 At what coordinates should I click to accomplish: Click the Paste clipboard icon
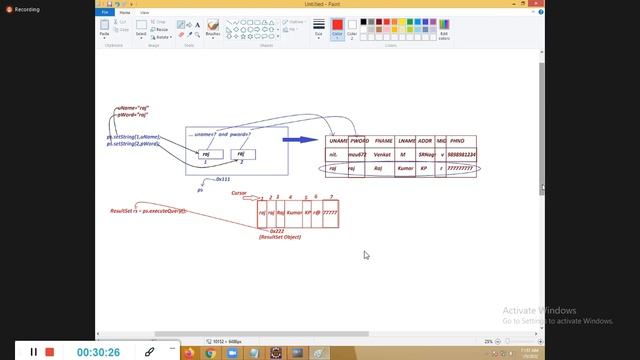point(104,24)
